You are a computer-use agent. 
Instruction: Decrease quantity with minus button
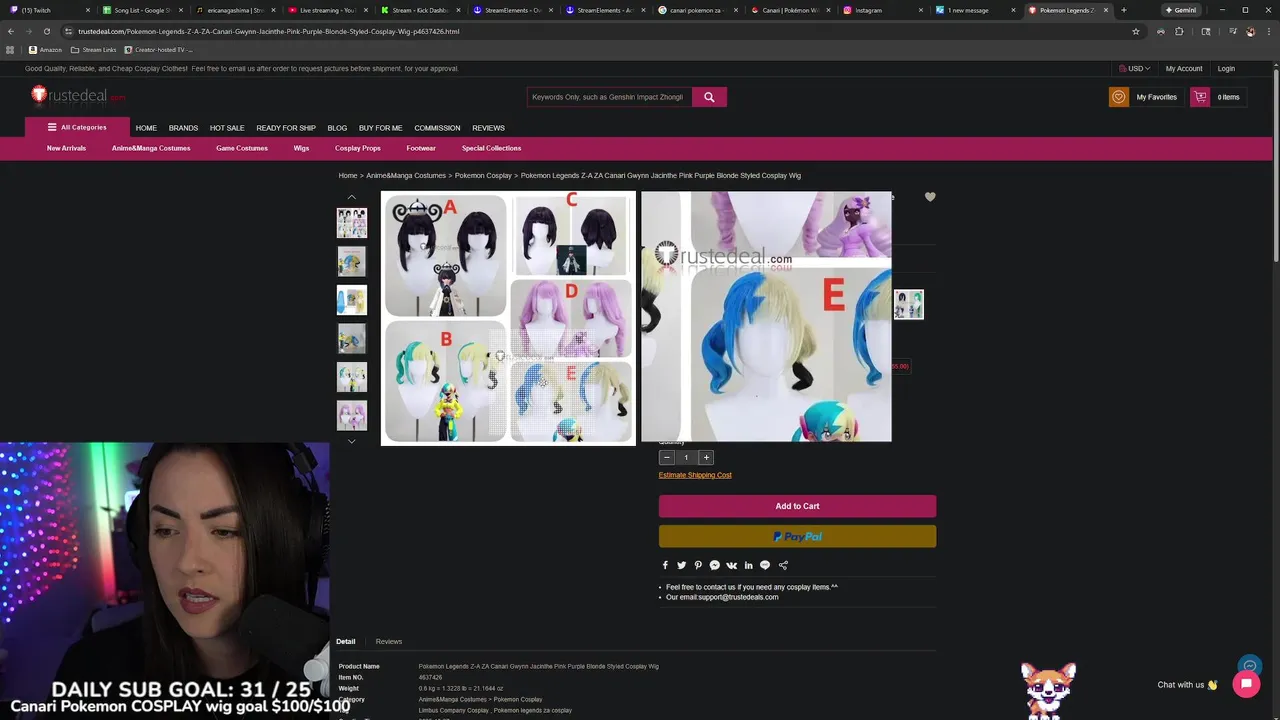[667, 457]
